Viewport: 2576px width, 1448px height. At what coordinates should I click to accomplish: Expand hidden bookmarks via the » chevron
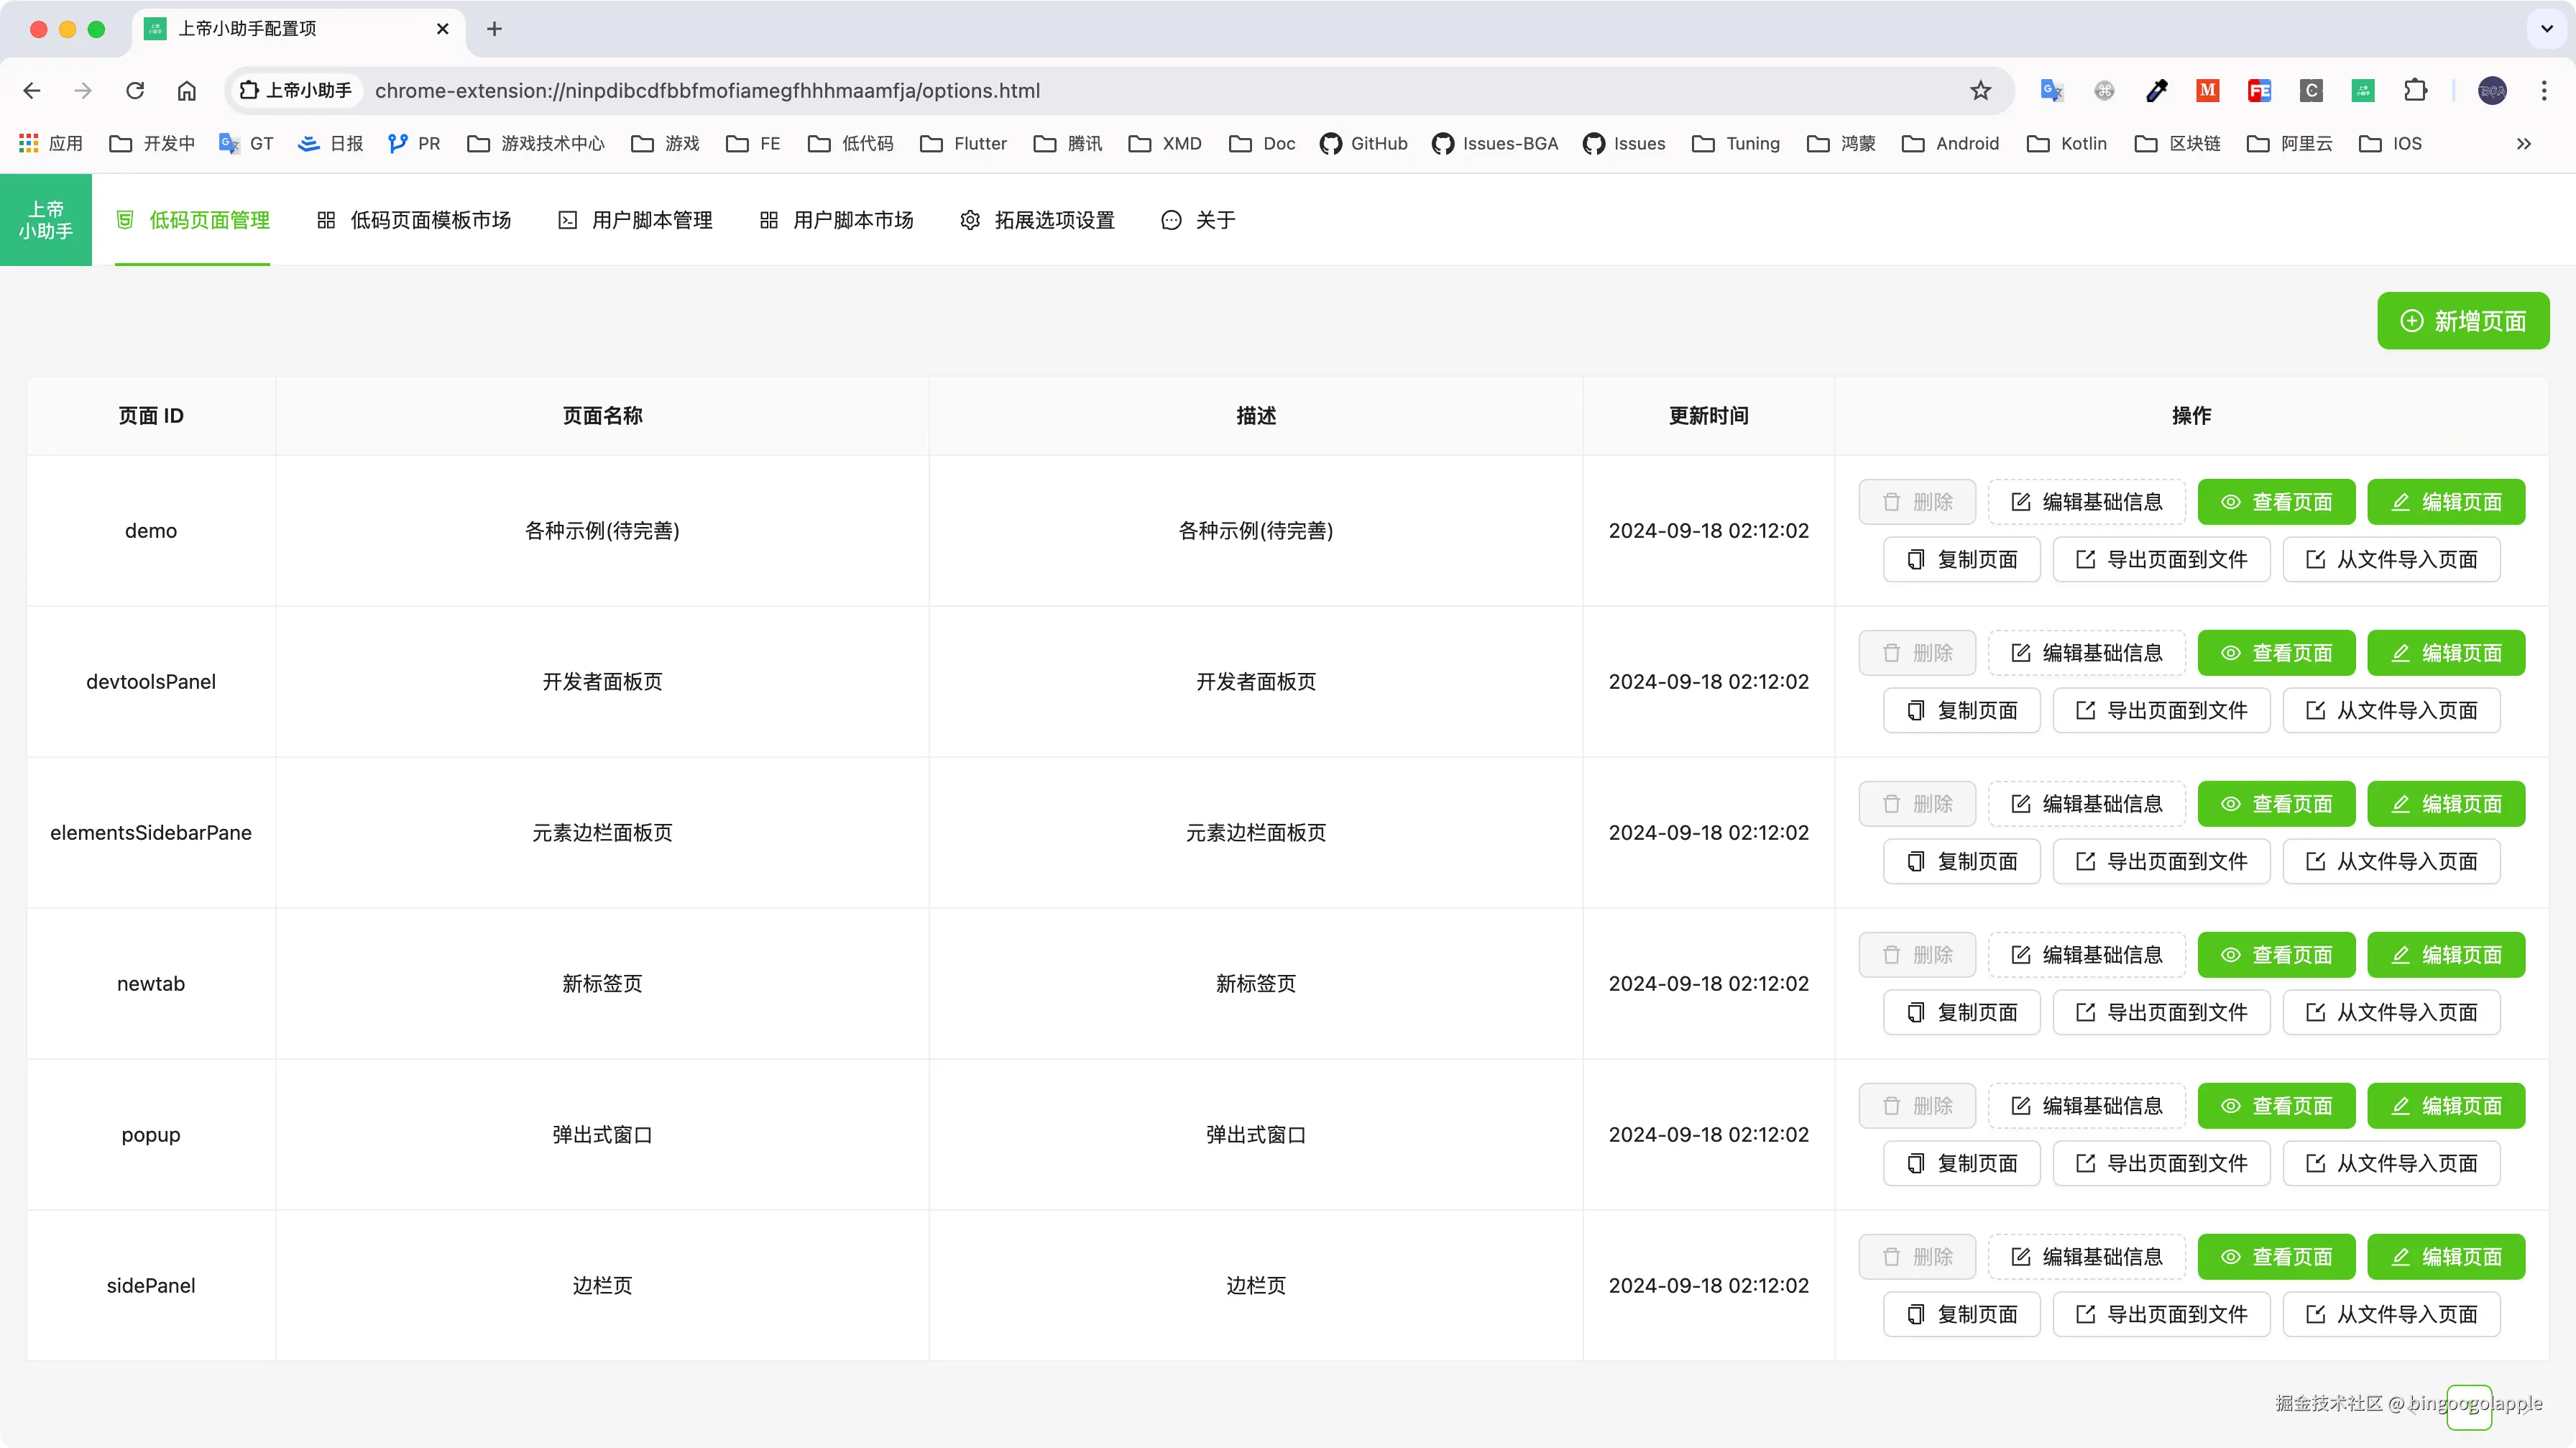pyautogui.click(x=2524, y=143)
